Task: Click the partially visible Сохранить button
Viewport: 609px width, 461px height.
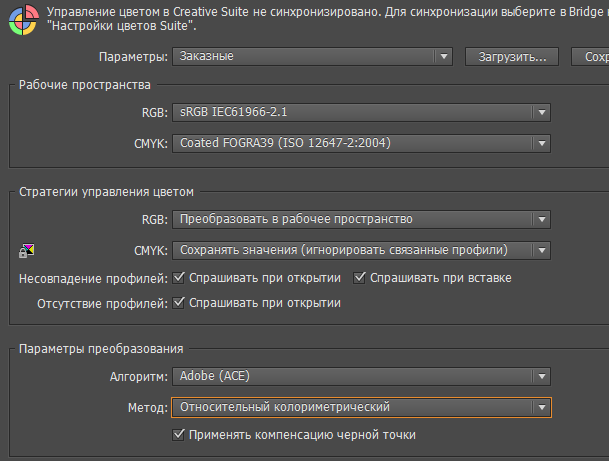Action: (590, 57)
